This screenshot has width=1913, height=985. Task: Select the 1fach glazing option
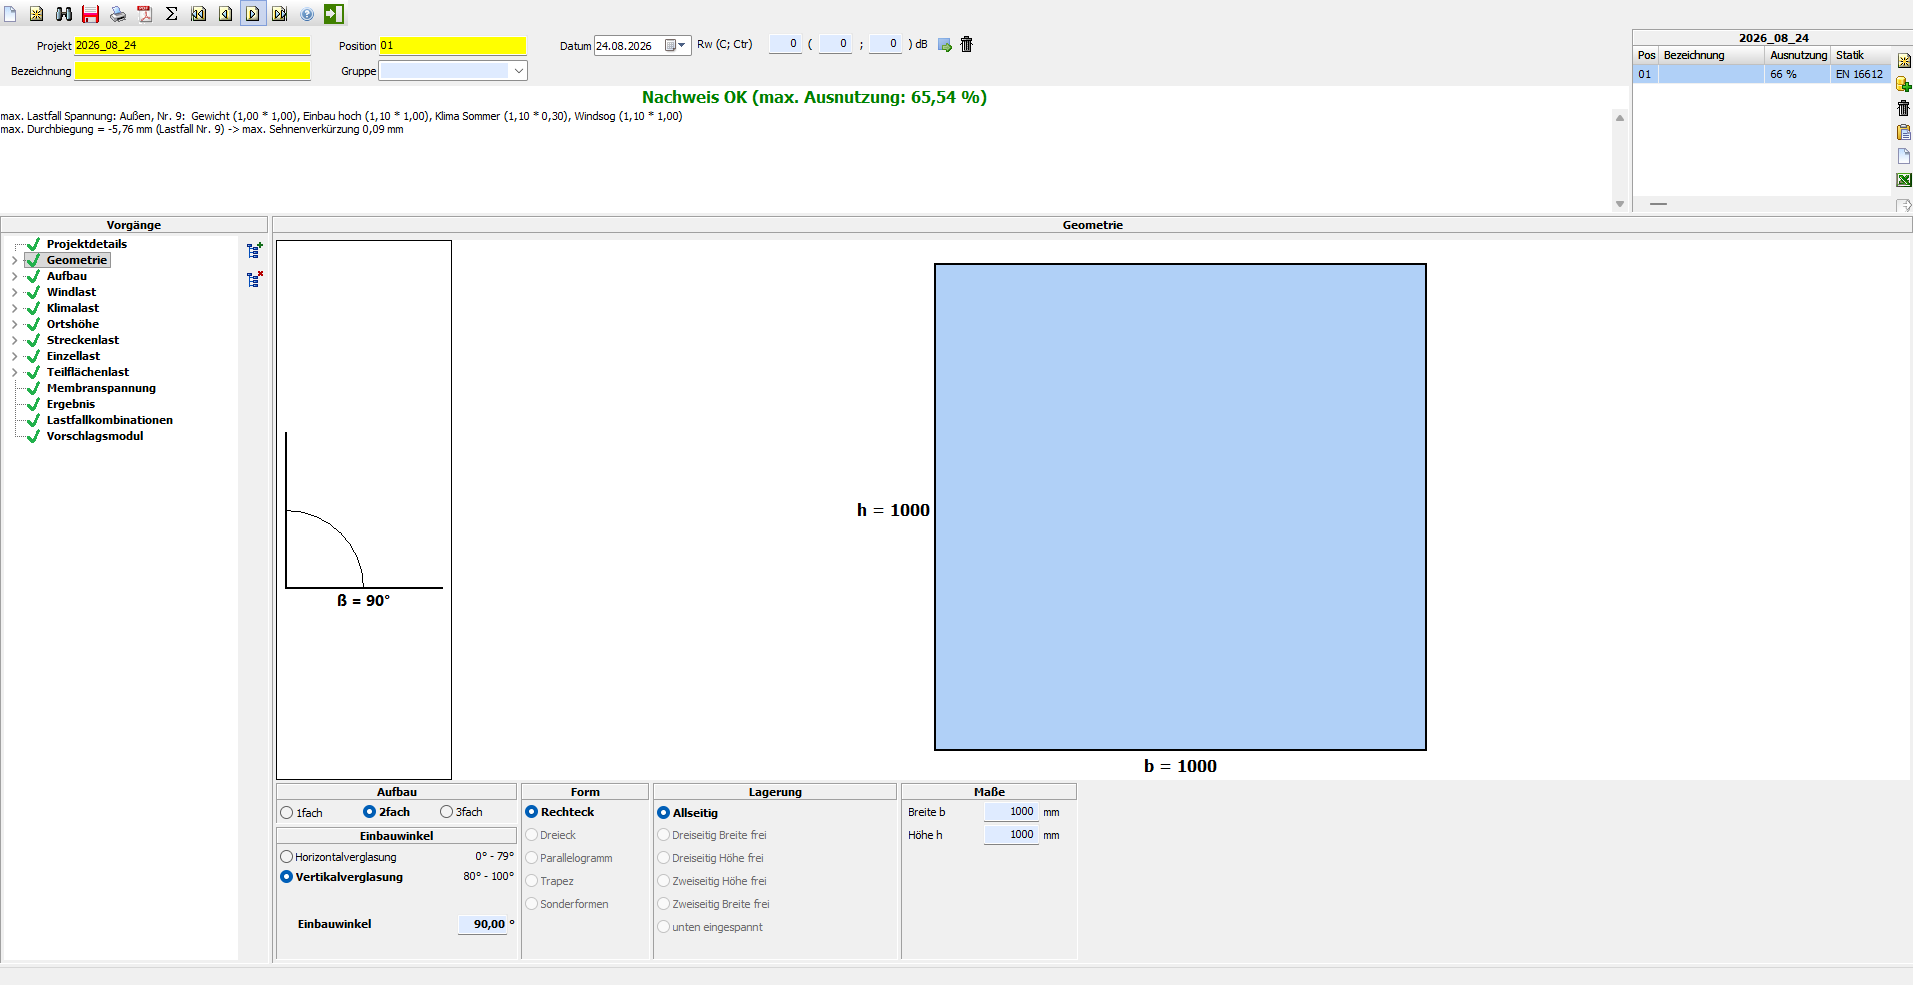[x=287, y=813]
